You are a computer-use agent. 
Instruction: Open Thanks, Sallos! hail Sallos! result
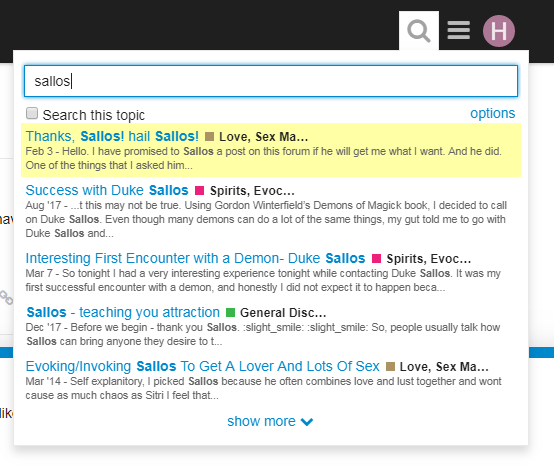coord(112,136)
